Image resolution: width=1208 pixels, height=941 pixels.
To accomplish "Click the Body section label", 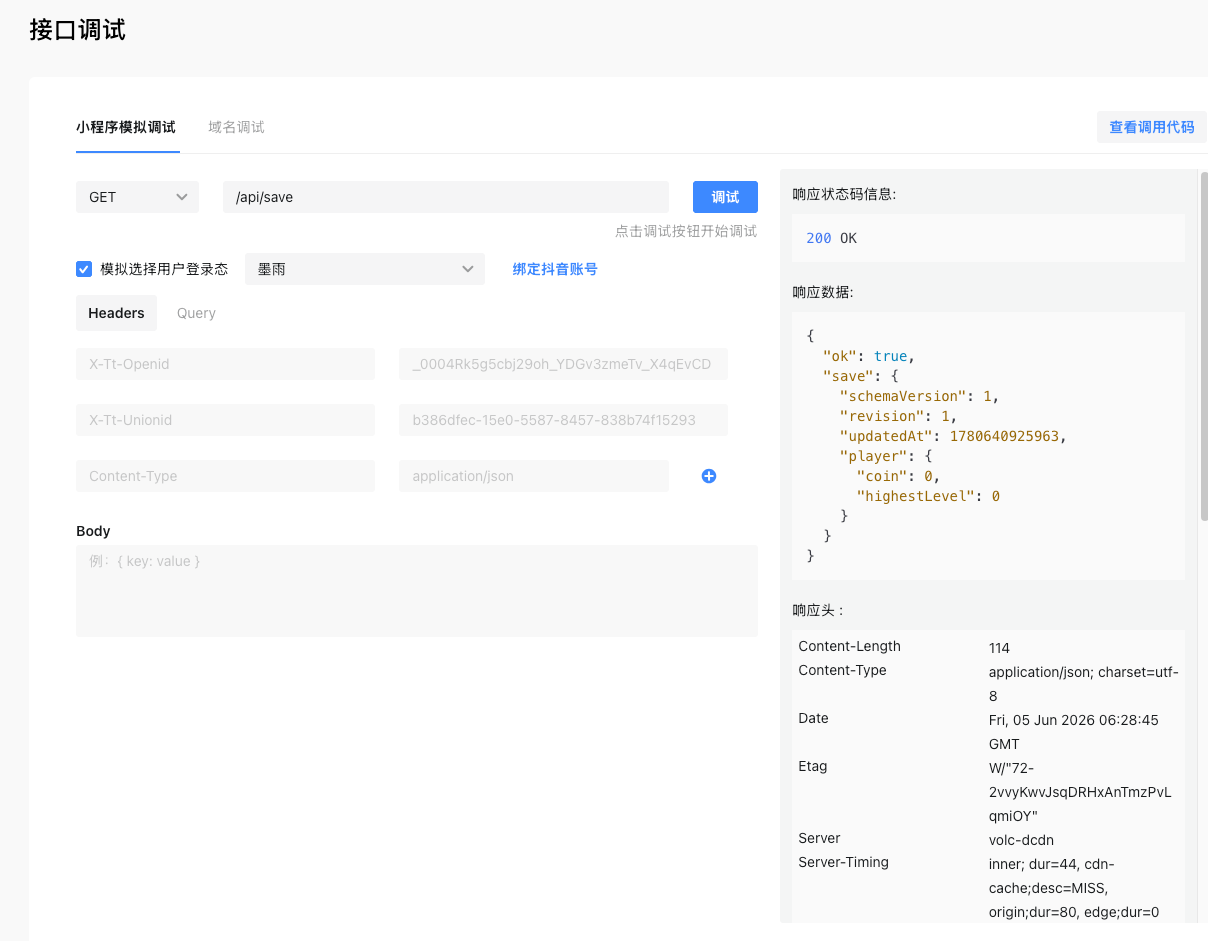I will click(x=93, y=531).
